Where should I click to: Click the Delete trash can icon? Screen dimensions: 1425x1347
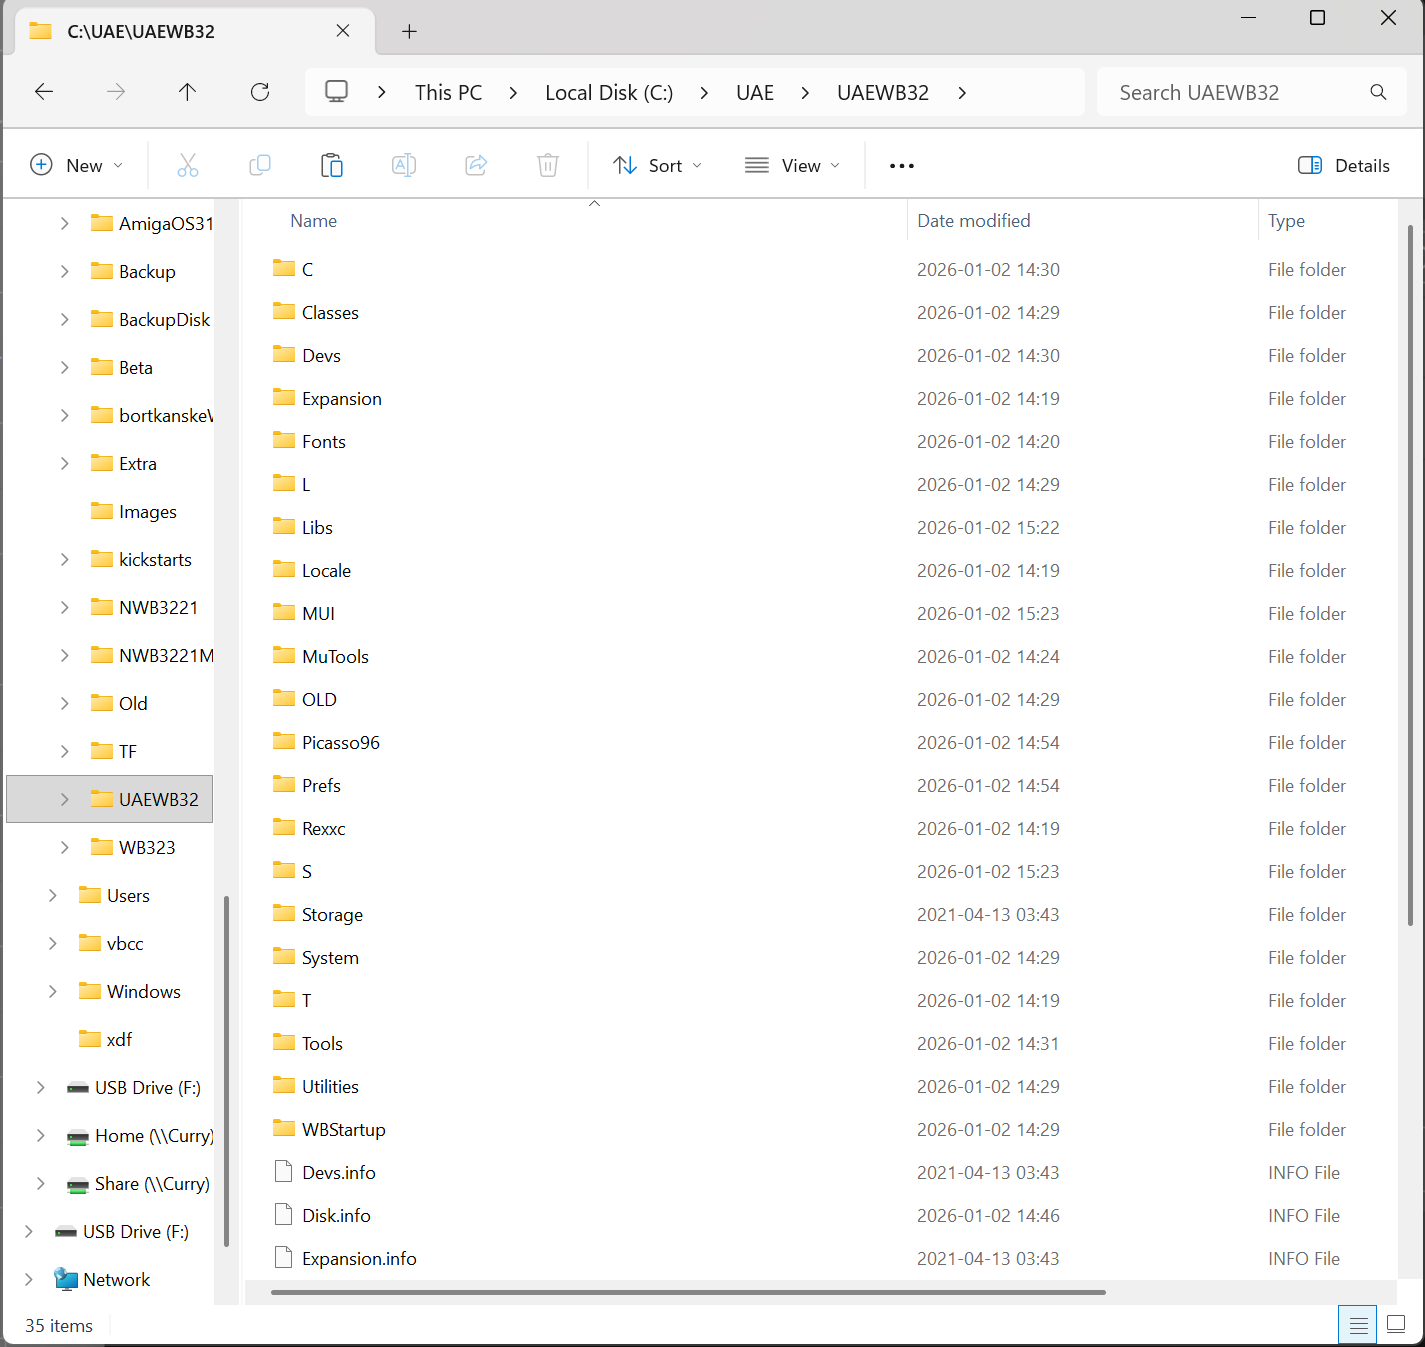[548, 165]
